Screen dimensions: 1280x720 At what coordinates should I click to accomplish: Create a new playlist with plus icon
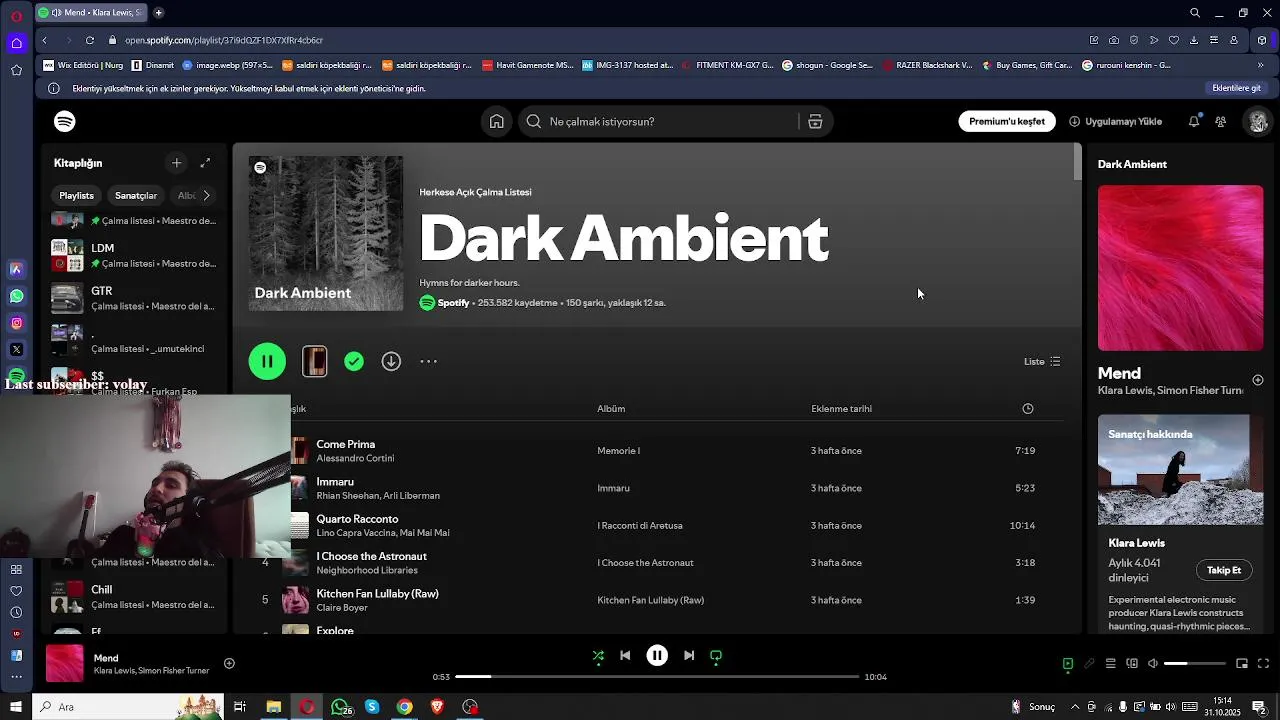coord(176,163)
